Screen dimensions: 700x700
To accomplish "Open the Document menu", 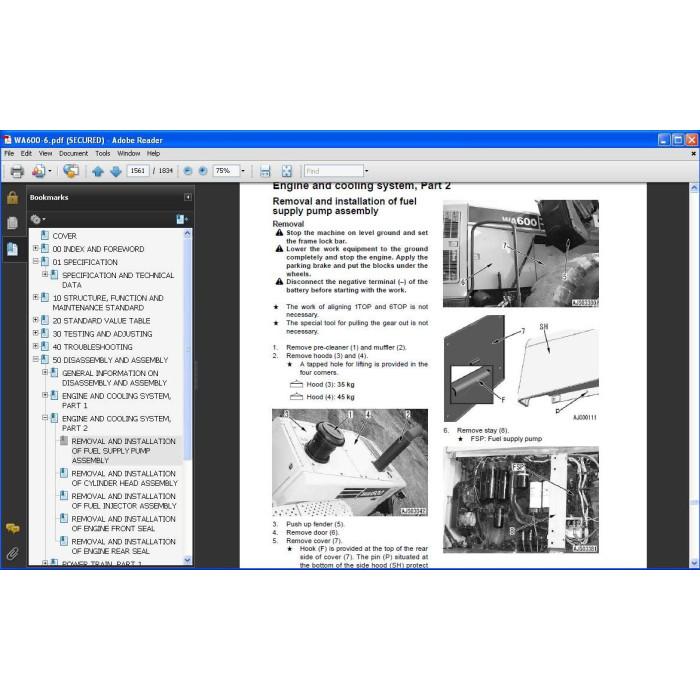I will point(73,153).
